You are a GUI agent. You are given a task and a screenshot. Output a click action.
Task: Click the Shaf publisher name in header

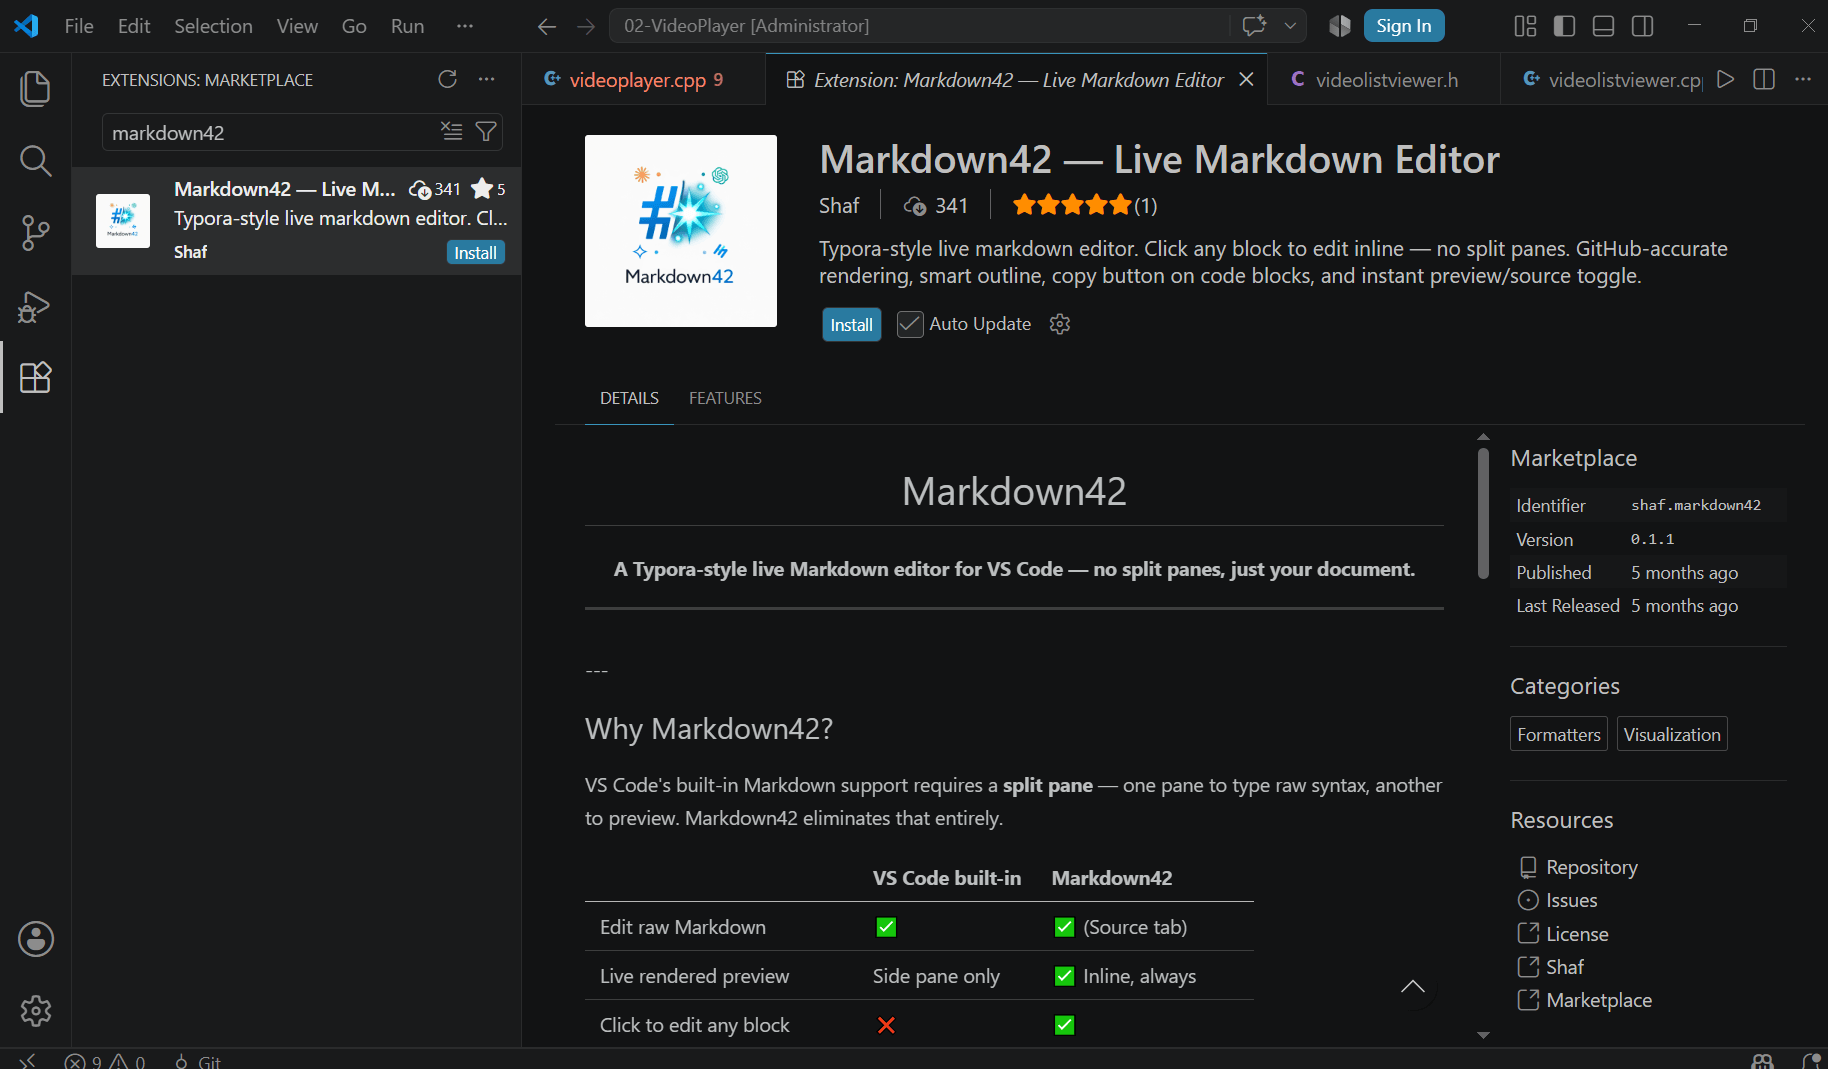tap(839, 205)
